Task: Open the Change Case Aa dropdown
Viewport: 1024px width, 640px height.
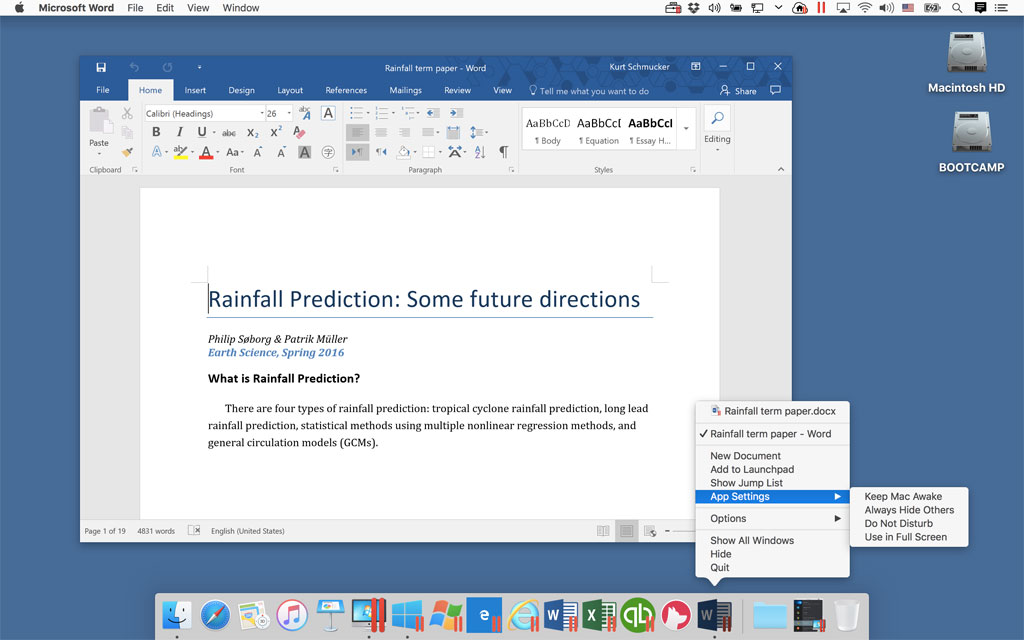Action: tap(234, 152)
